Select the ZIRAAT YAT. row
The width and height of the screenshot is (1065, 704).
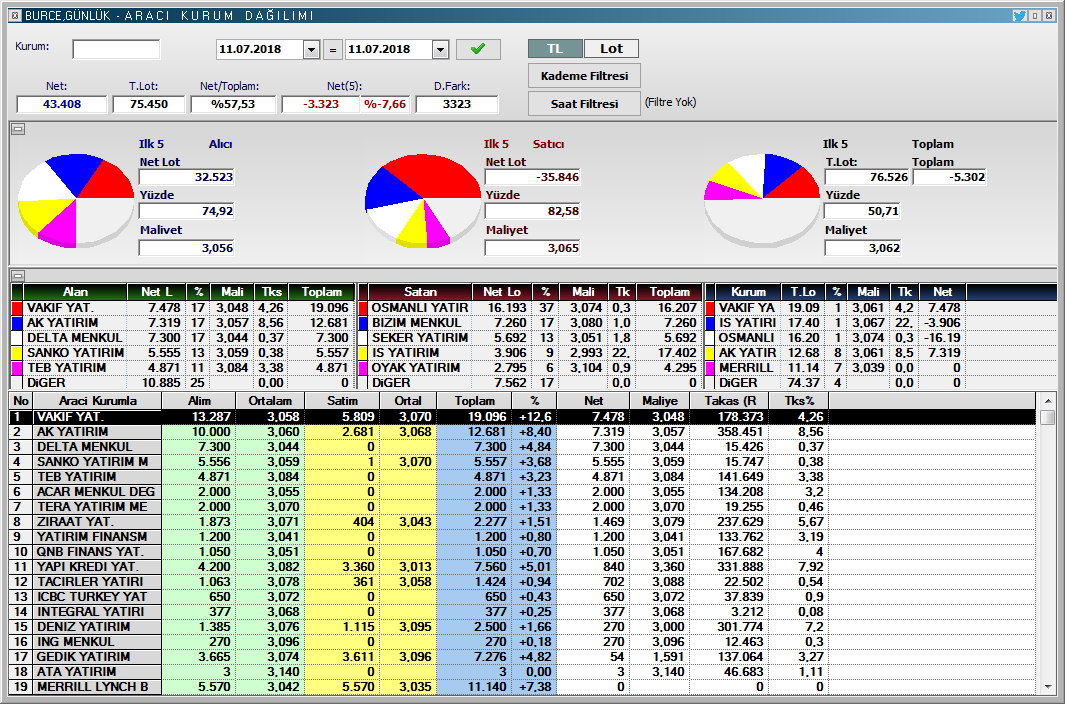522,521
